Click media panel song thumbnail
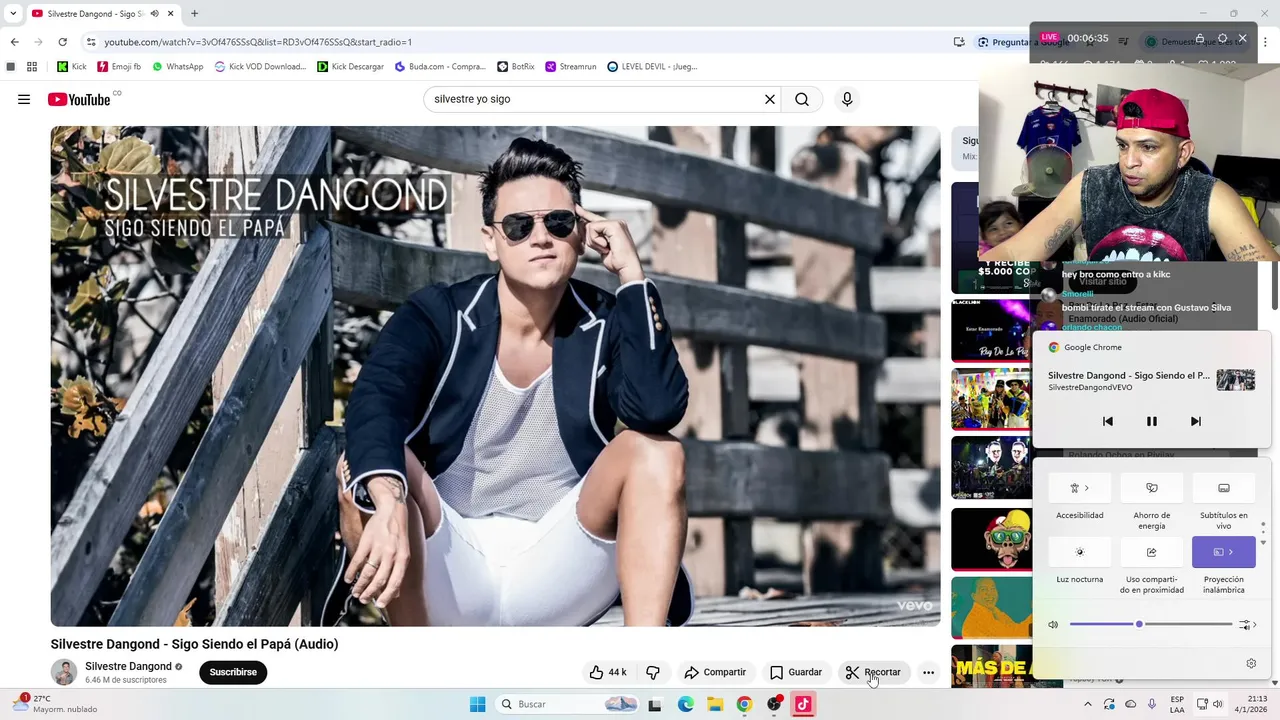 pos(1235,380)
